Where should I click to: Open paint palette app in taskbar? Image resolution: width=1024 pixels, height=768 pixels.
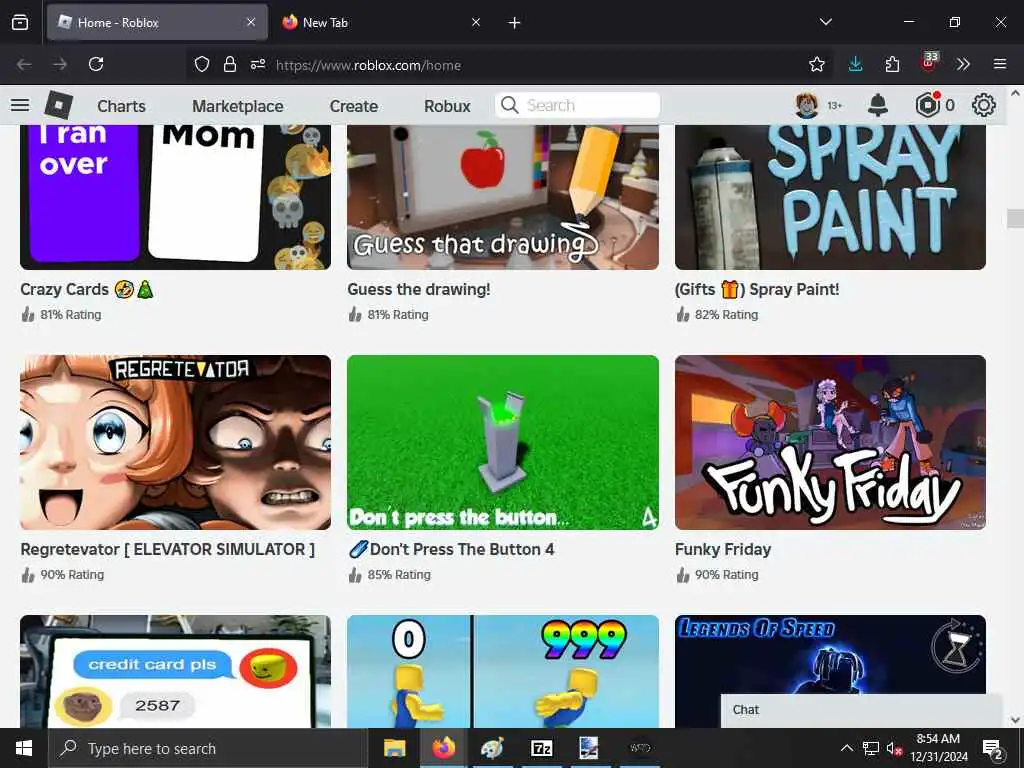click(492, 748)
